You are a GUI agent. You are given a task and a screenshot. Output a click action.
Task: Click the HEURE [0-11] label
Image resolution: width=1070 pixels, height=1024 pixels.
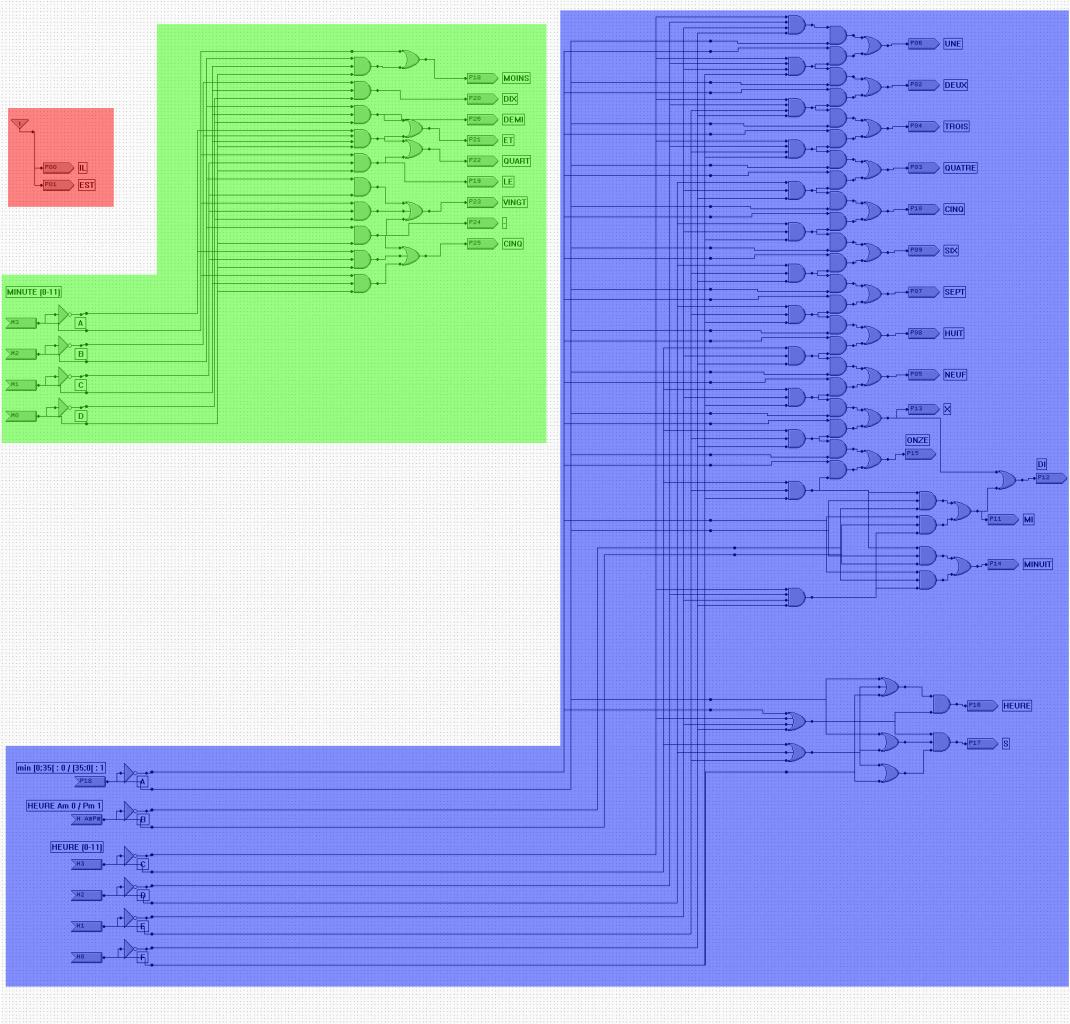click(x=77, y=847)
